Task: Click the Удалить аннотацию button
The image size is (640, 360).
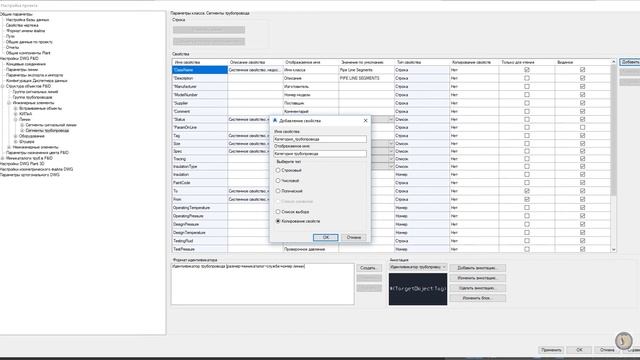Action: coord(478,288)
